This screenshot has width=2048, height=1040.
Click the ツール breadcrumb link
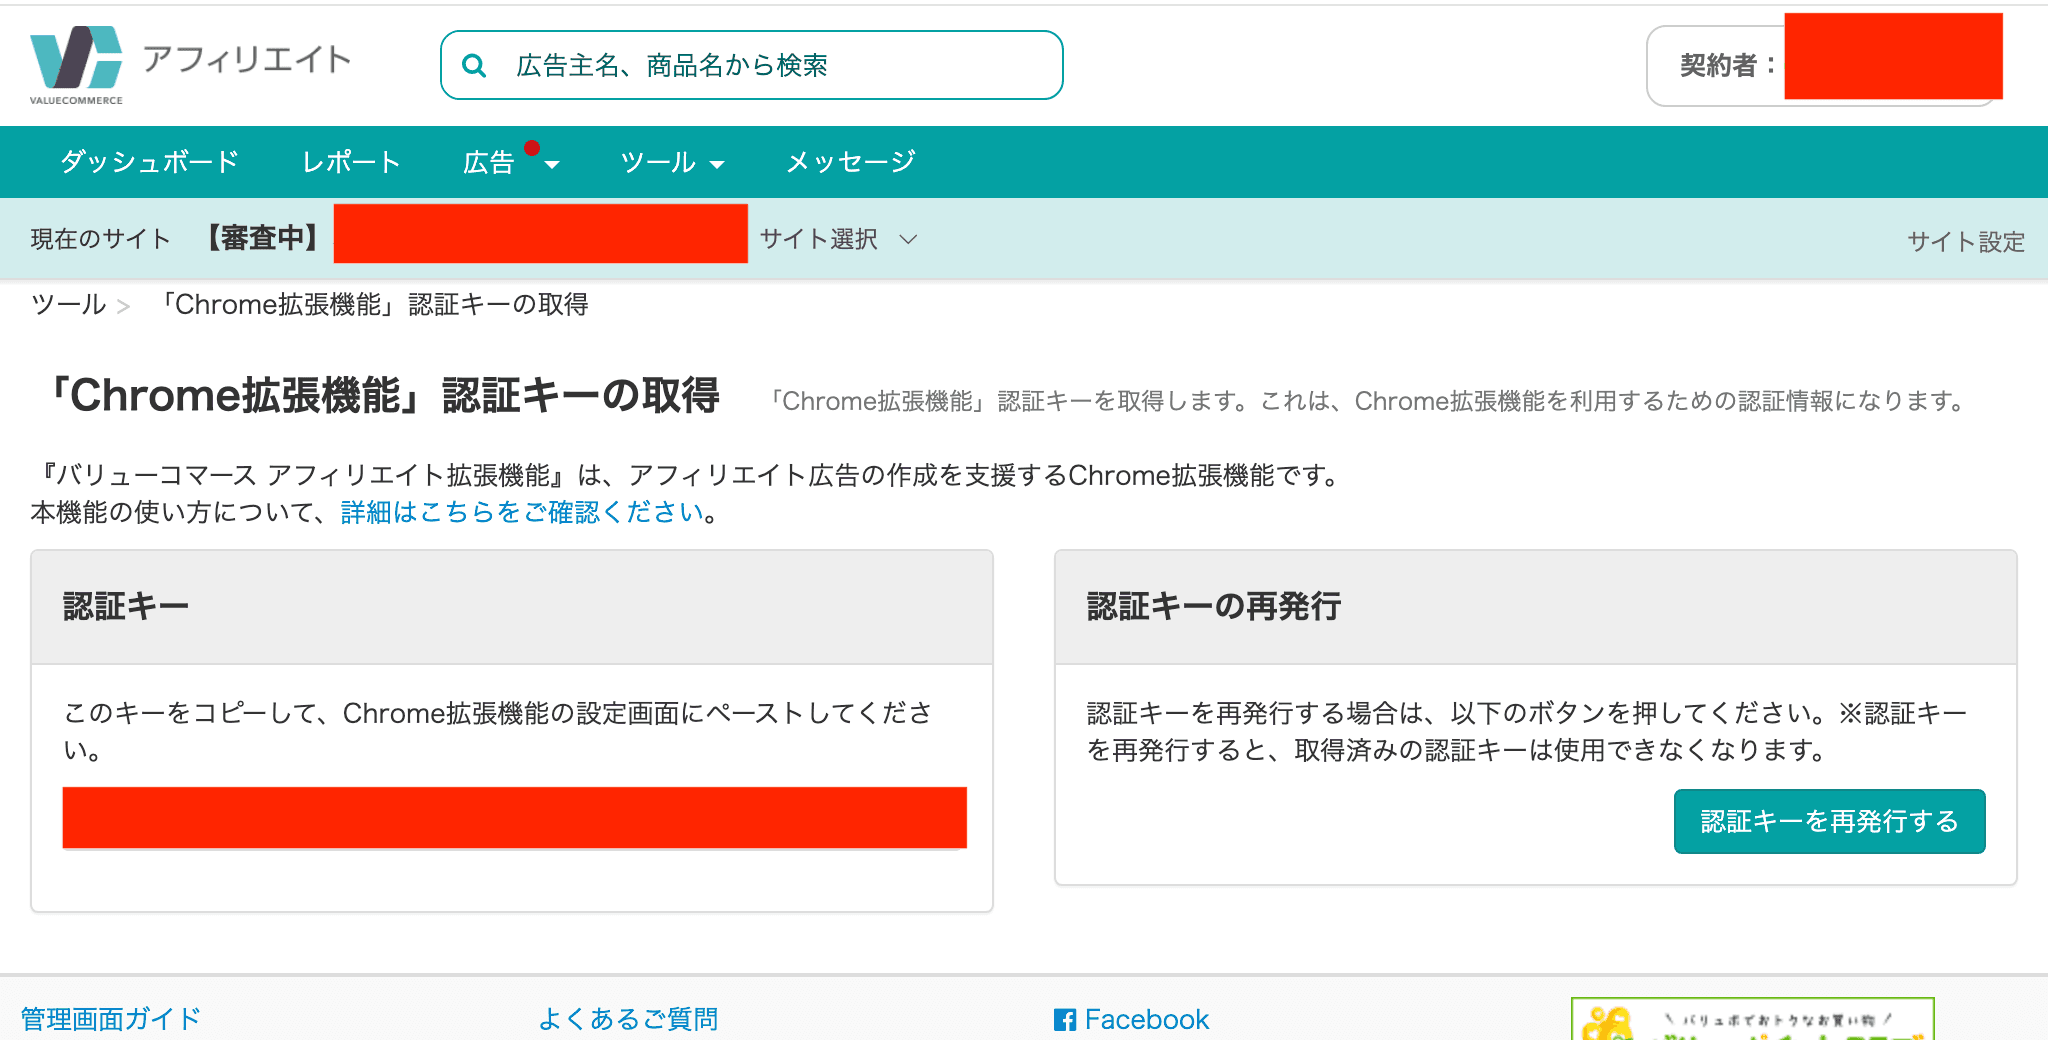(x=68, y=304)
